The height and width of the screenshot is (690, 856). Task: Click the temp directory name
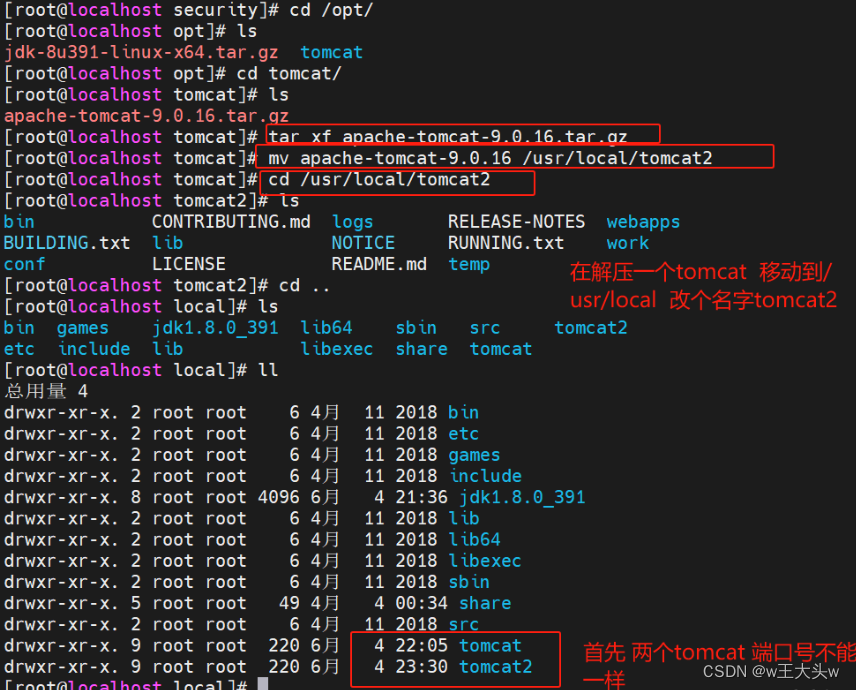[469, 265]
